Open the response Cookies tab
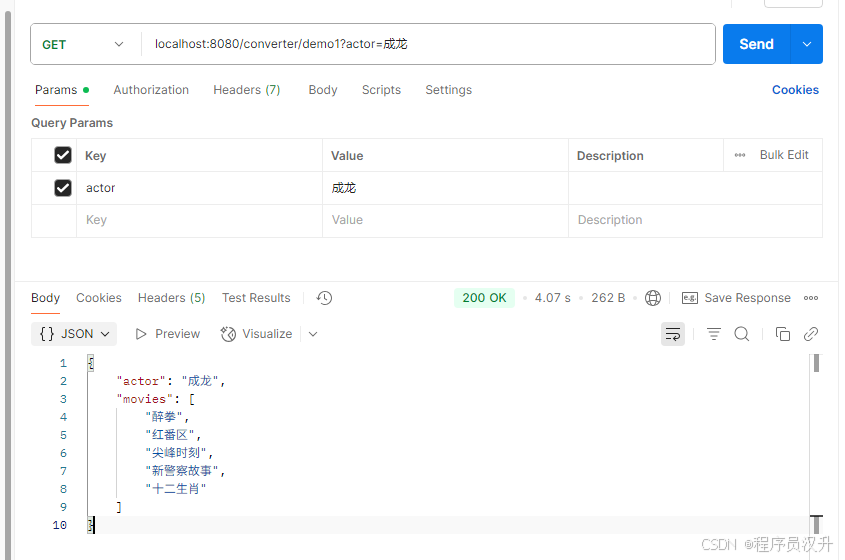The width and height of the screenshot is (845, 560). pos(99,298)
